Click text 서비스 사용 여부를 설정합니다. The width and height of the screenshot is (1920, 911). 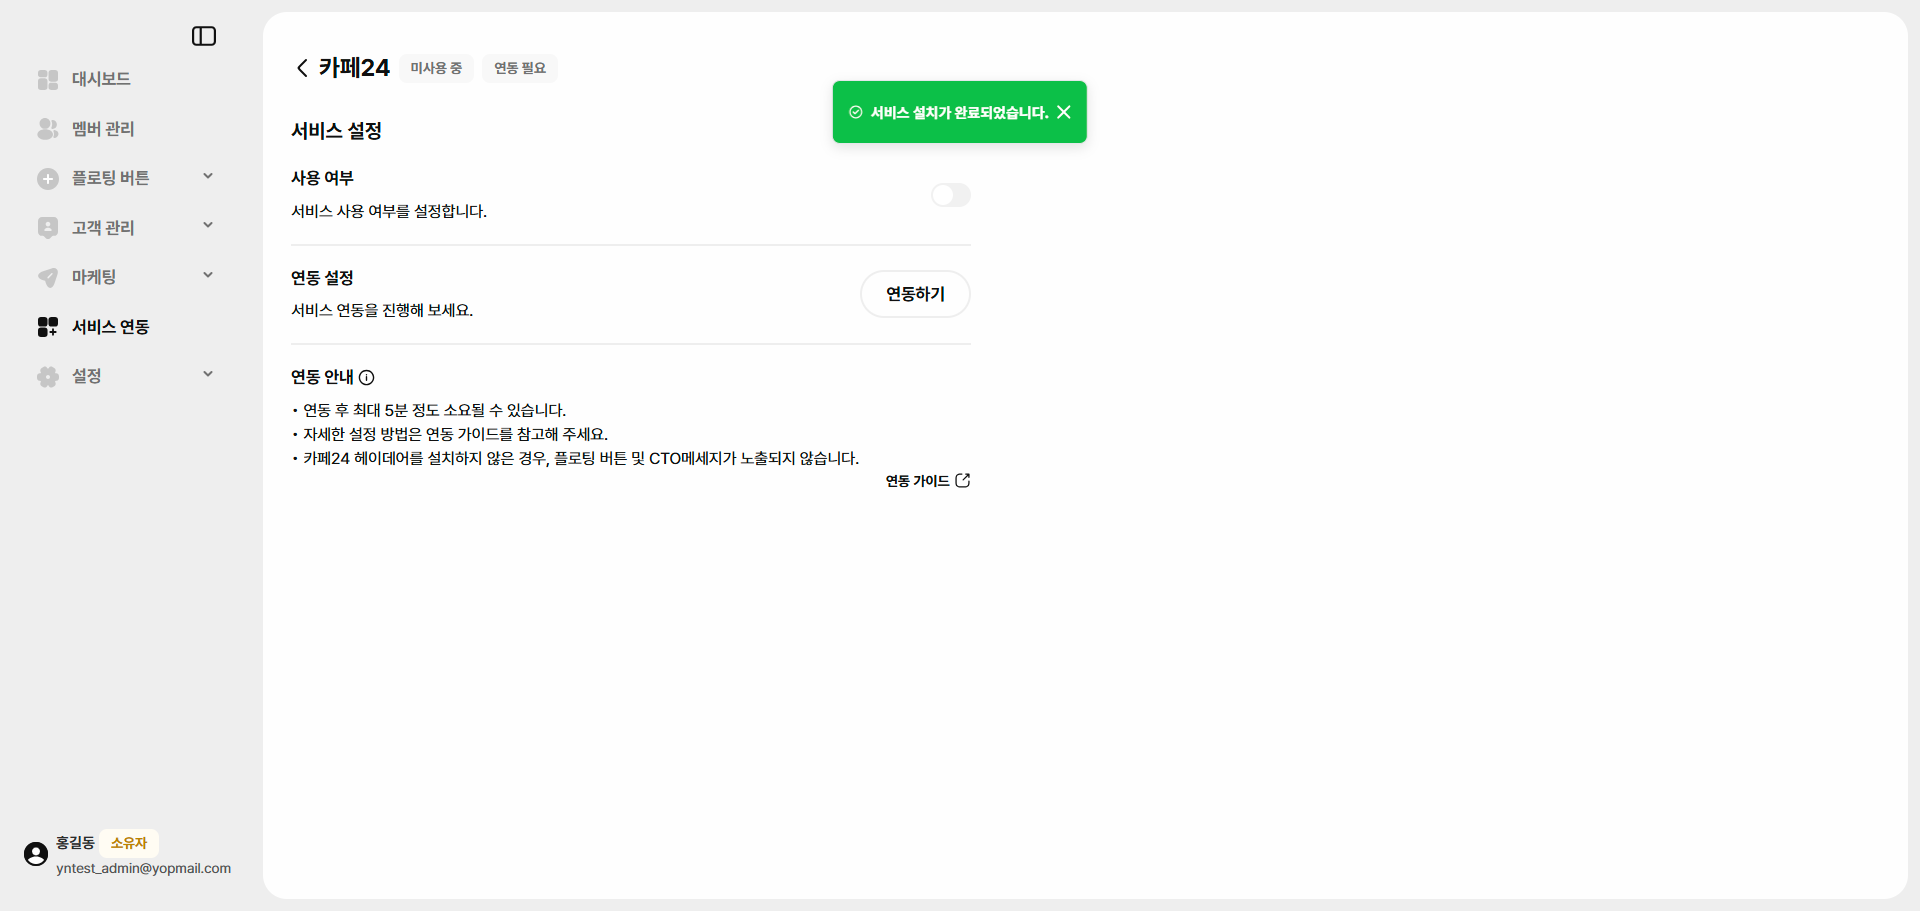[x=389, y=211]
